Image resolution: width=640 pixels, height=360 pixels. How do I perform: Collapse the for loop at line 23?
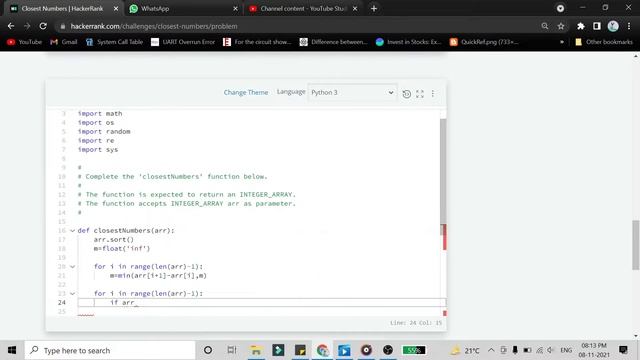[x=73, y=293]
